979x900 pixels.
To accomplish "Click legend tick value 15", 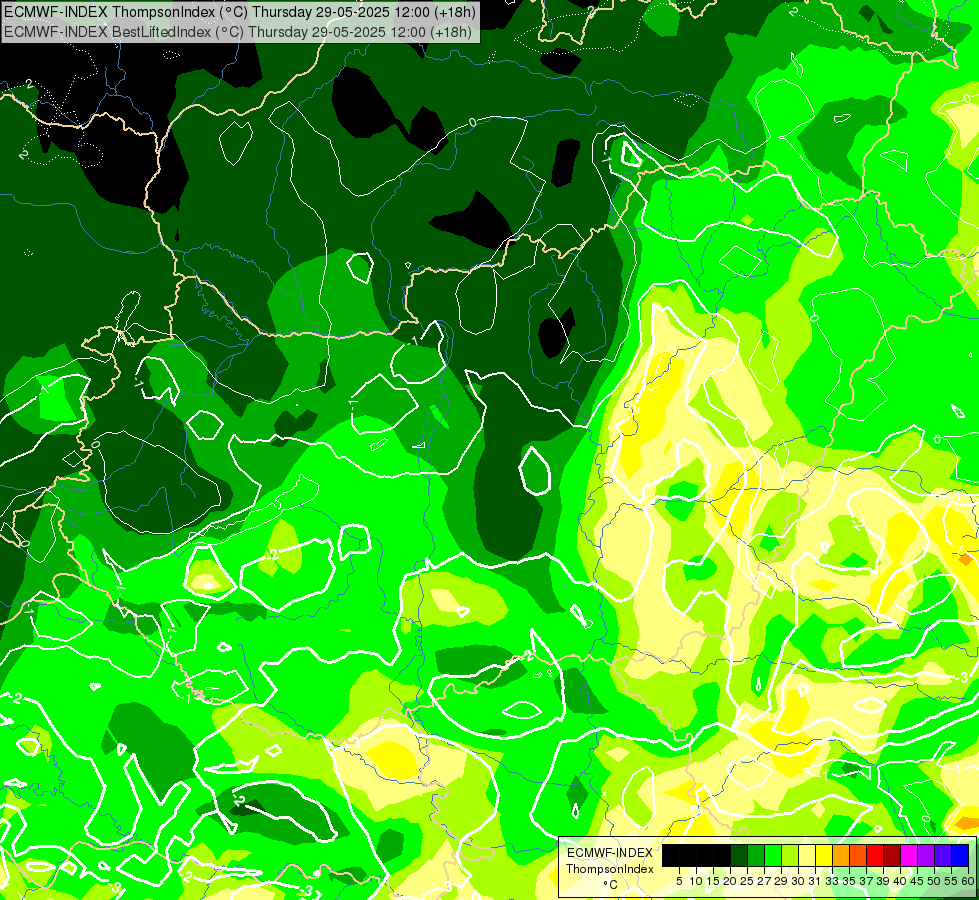I will point(713,881).
